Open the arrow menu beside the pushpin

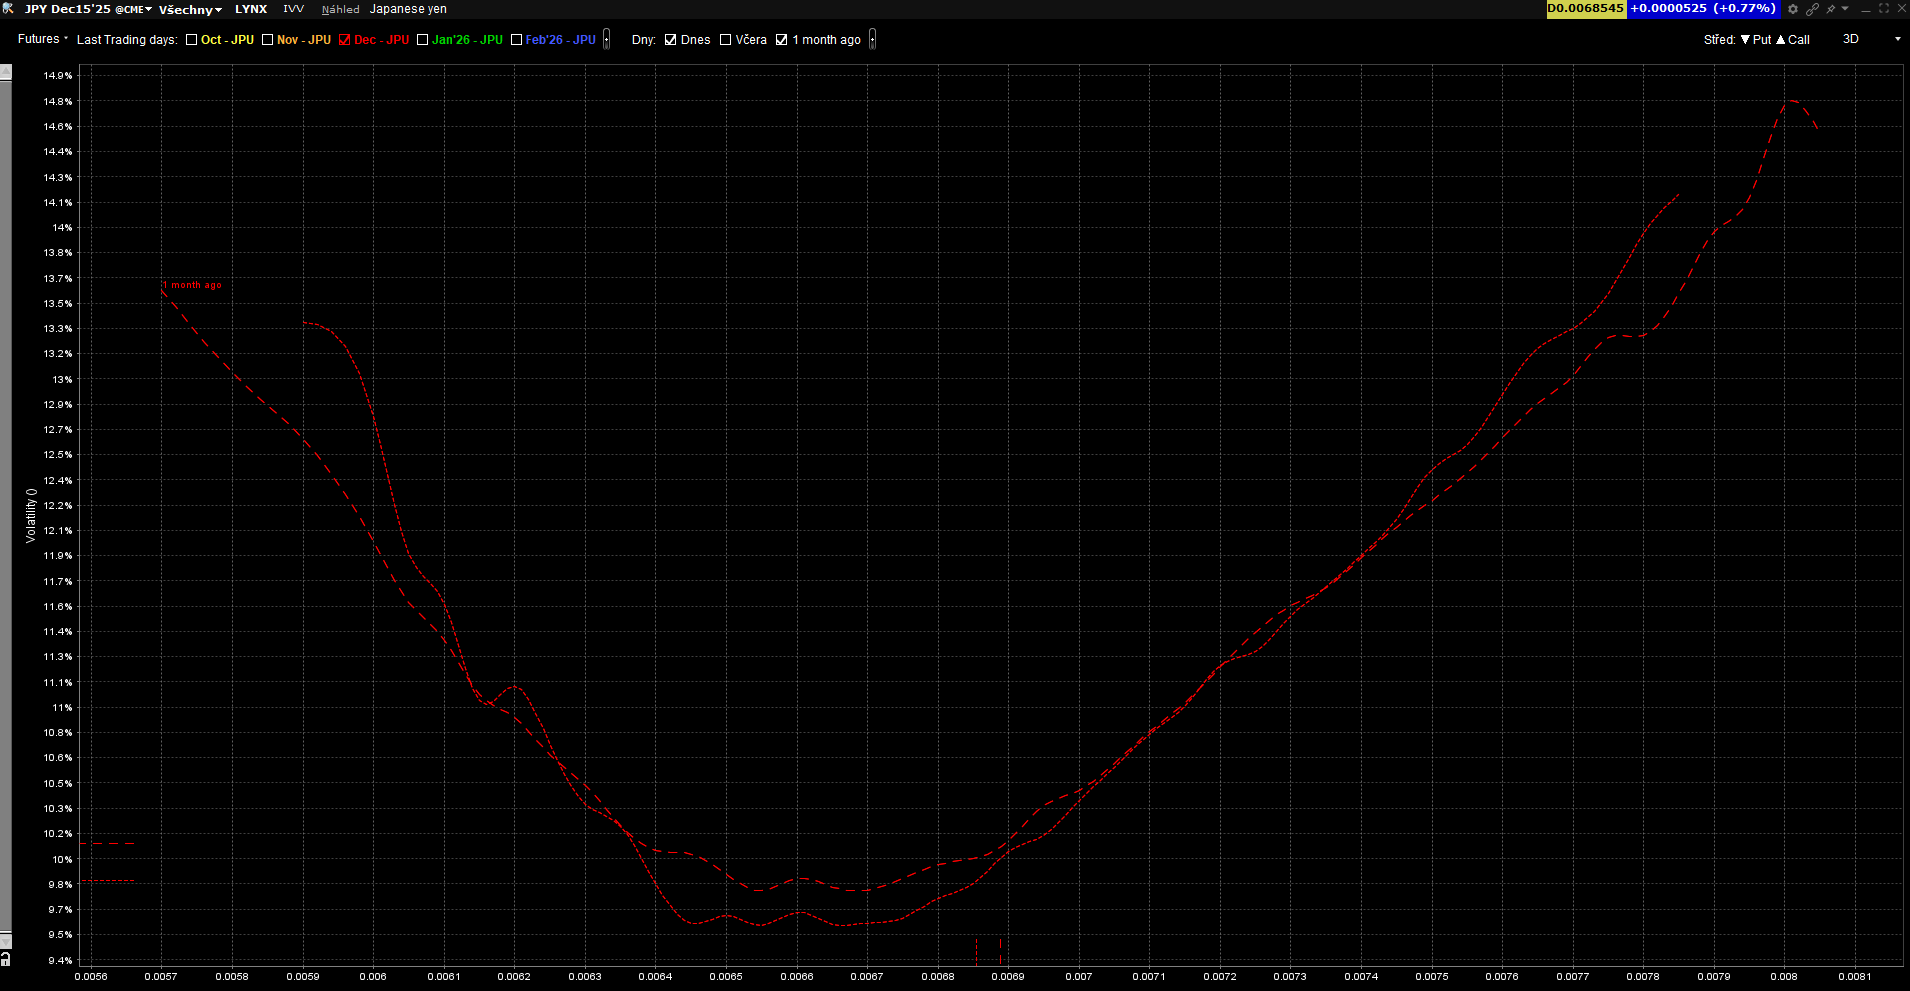tap(1845, 9)
